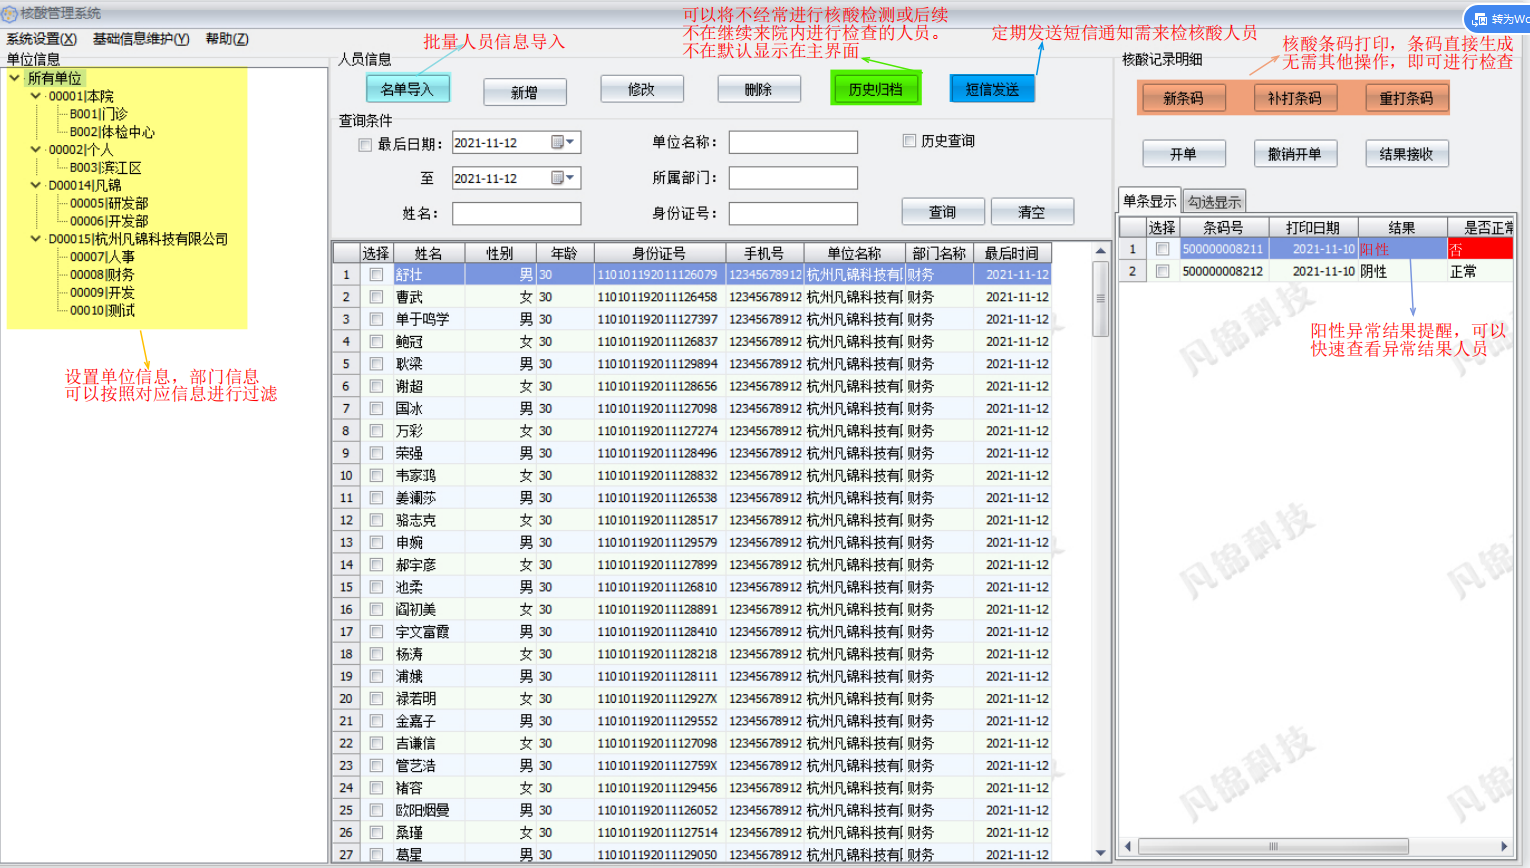Click scroll-down arrow of personnel table
1530x868 pixels.
(x=1101, y=853)
